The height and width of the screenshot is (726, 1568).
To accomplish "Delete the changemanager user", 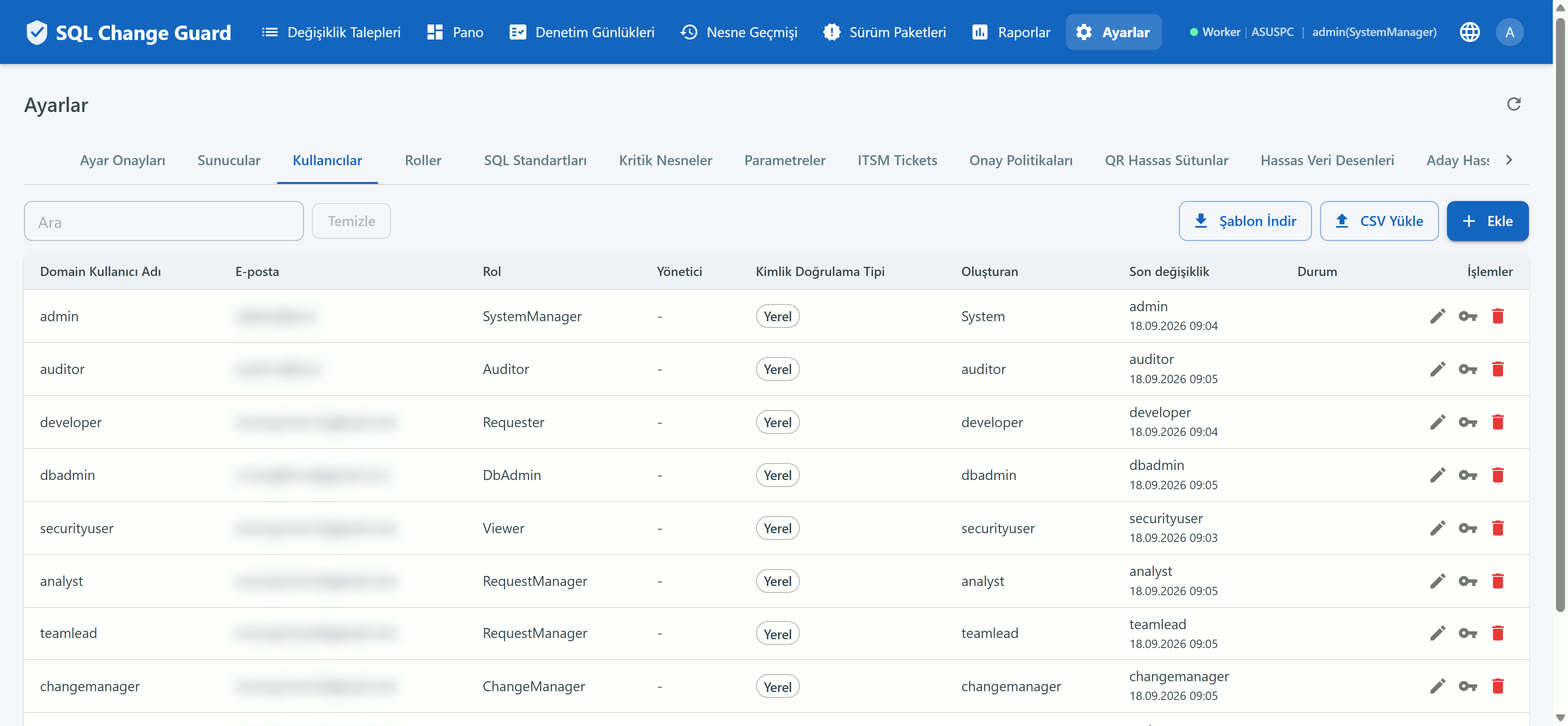I will (1498, 686).
